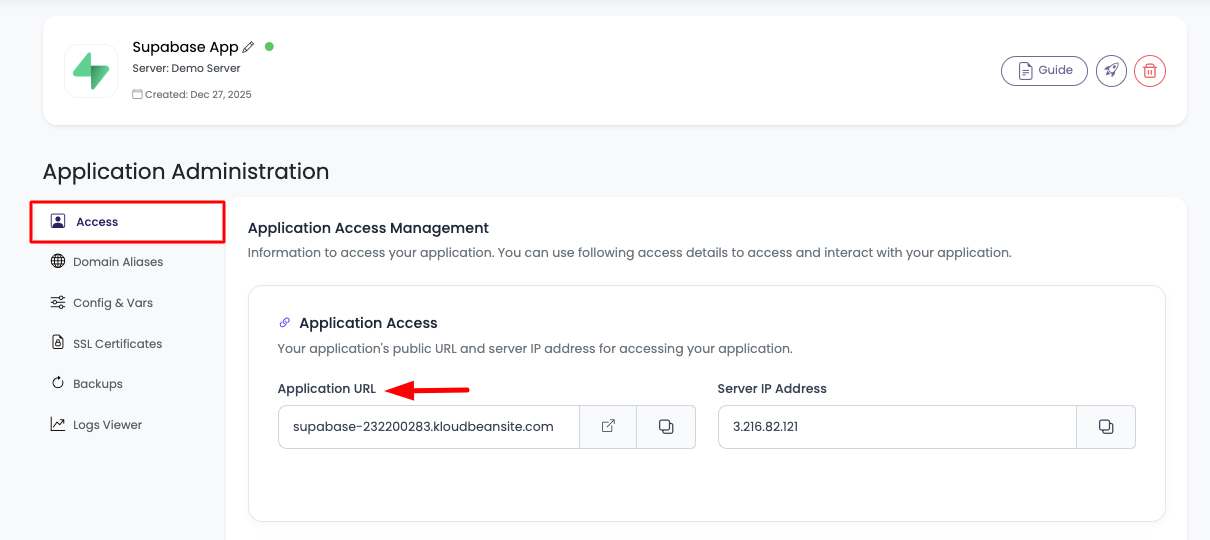The width and height of the screenshot is (1210, 540).
Task: Copy the Server IP Address
Action: pos(1106,427)
